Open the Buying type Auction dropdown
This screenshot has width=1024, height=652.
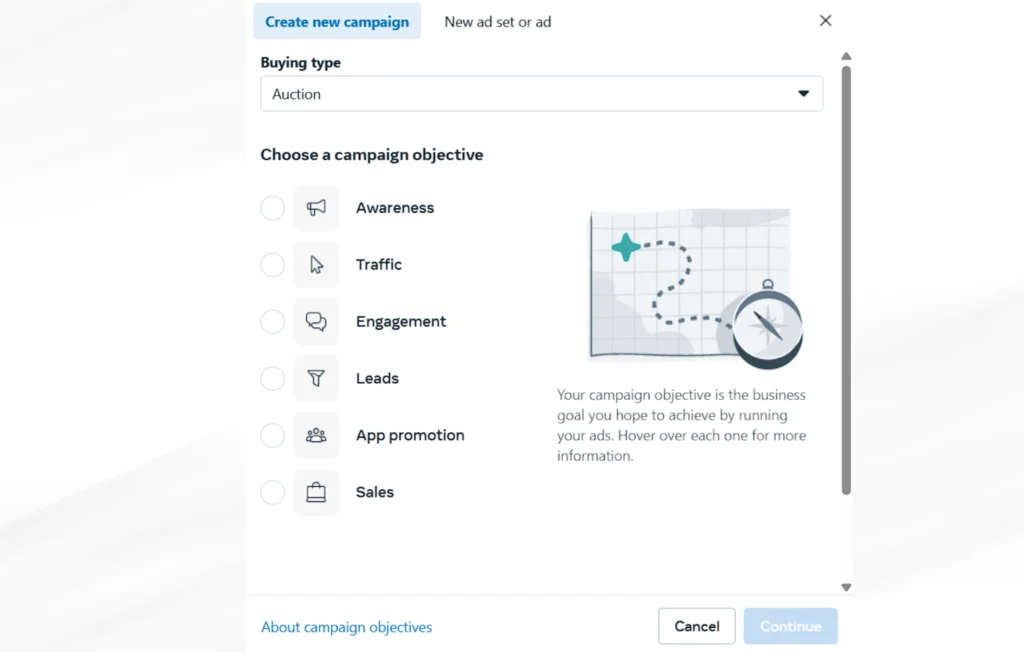pos(541,93)
